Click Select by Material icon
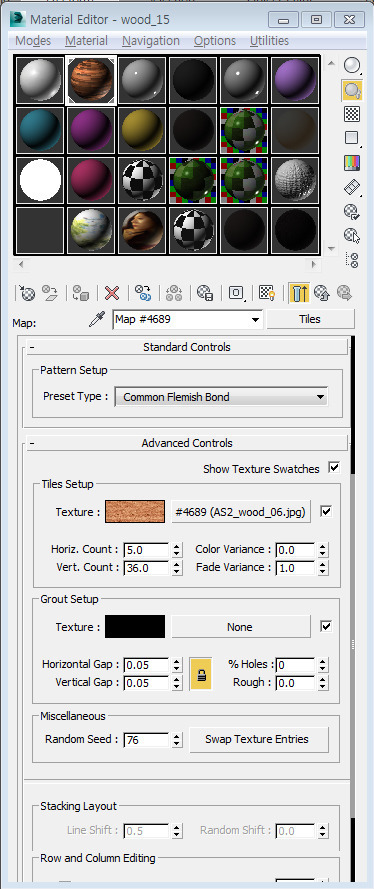The image size is (374, 889). pyautogui.click(x=352, y=235)
